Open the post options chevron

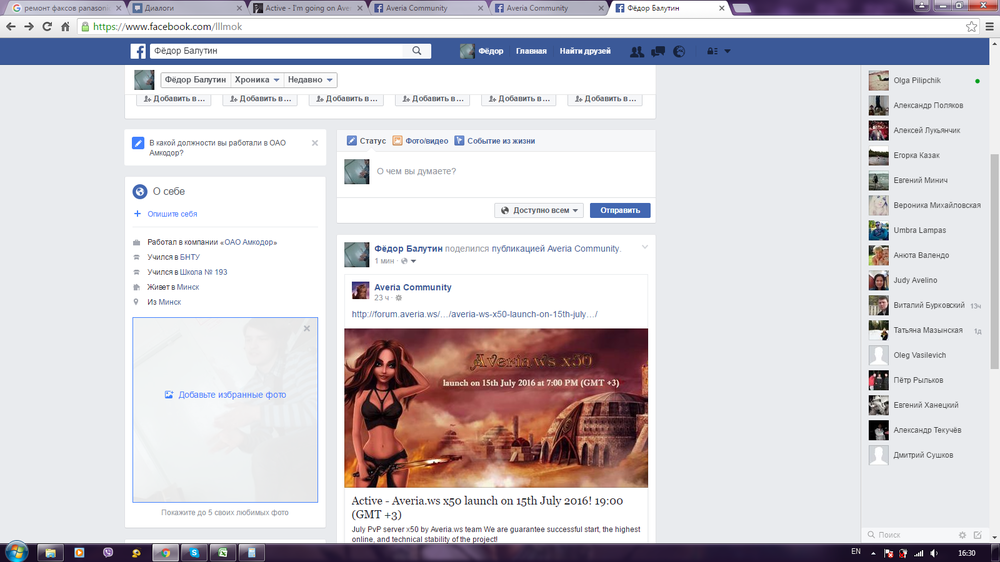[x=645, y=247]
